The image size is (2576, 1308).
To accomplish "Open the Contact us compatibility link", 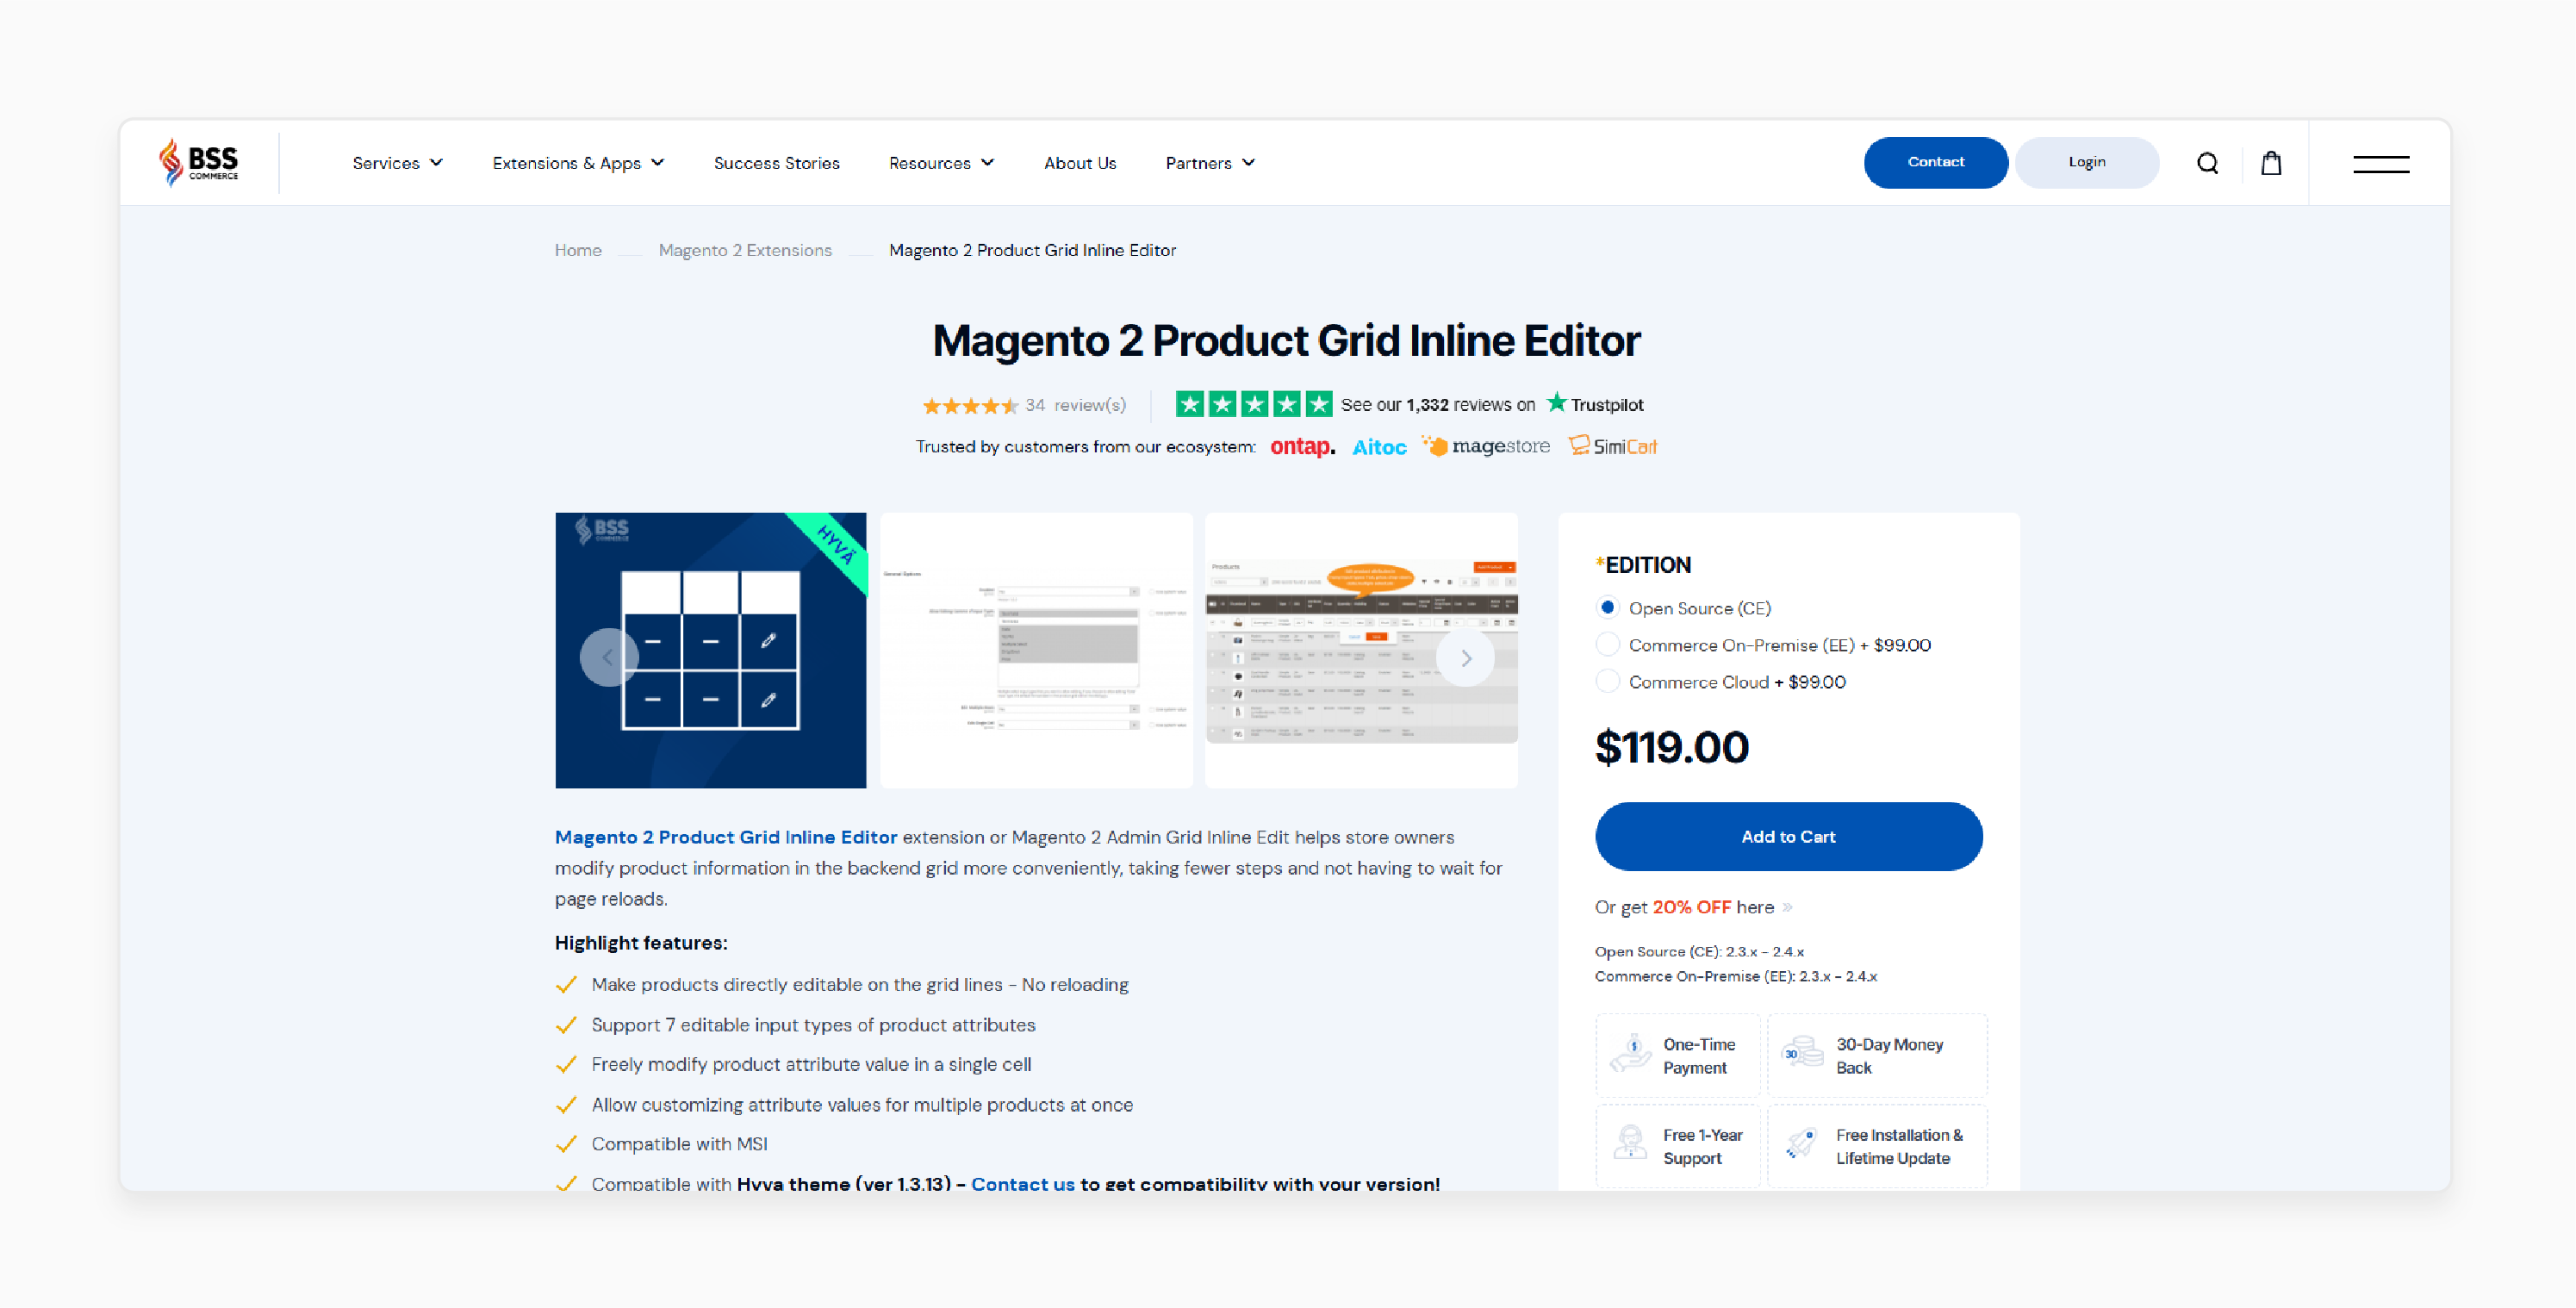I will (1022, 1183).
